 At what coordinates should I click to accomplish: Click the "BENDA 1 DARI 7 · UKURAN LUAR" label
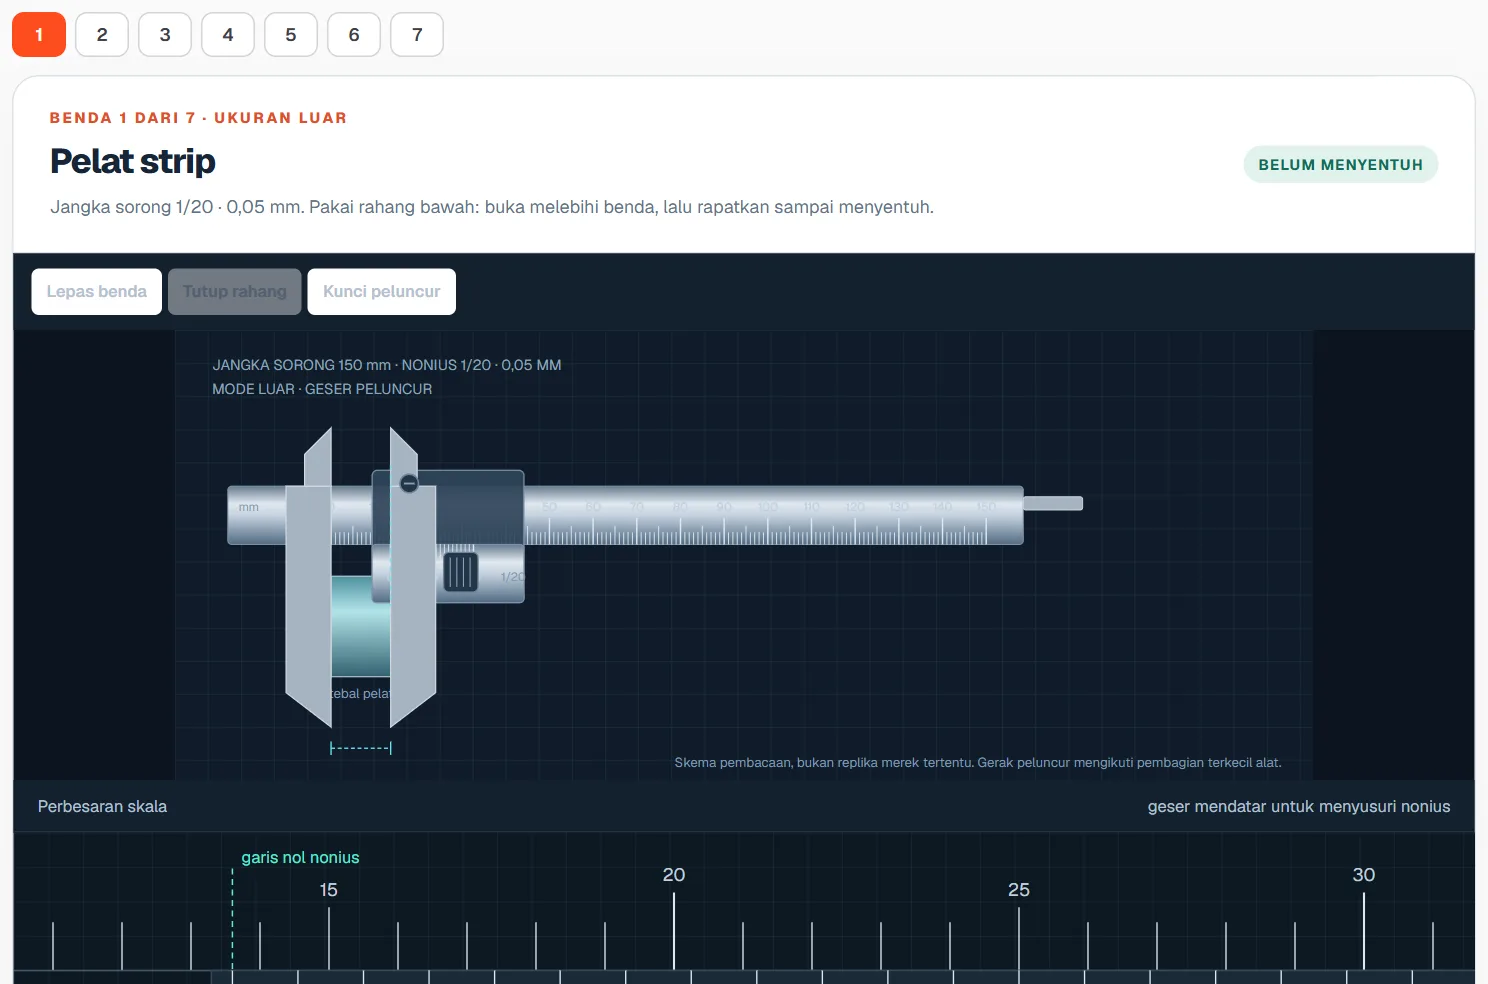(198, 118)
